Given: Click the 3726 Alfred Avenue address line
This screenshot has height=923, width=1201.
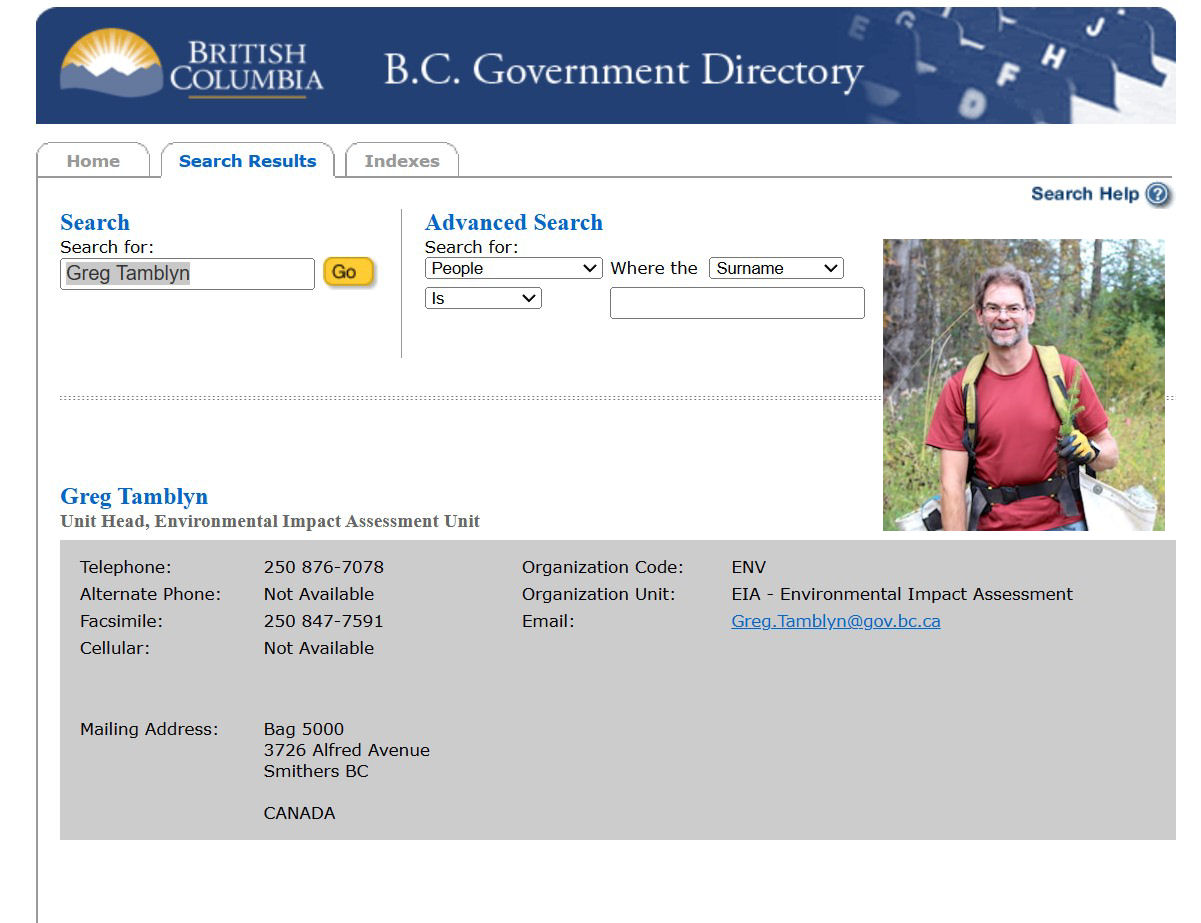Looking at the screenshot, I should pos(346,750).
